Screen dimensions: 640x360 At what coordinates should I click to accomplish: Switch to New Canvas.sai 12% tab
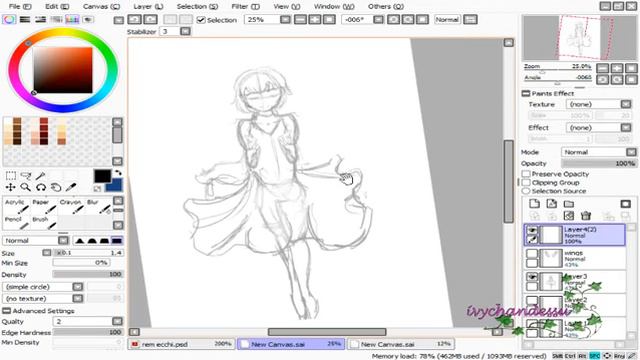click(x=401, y=344)
